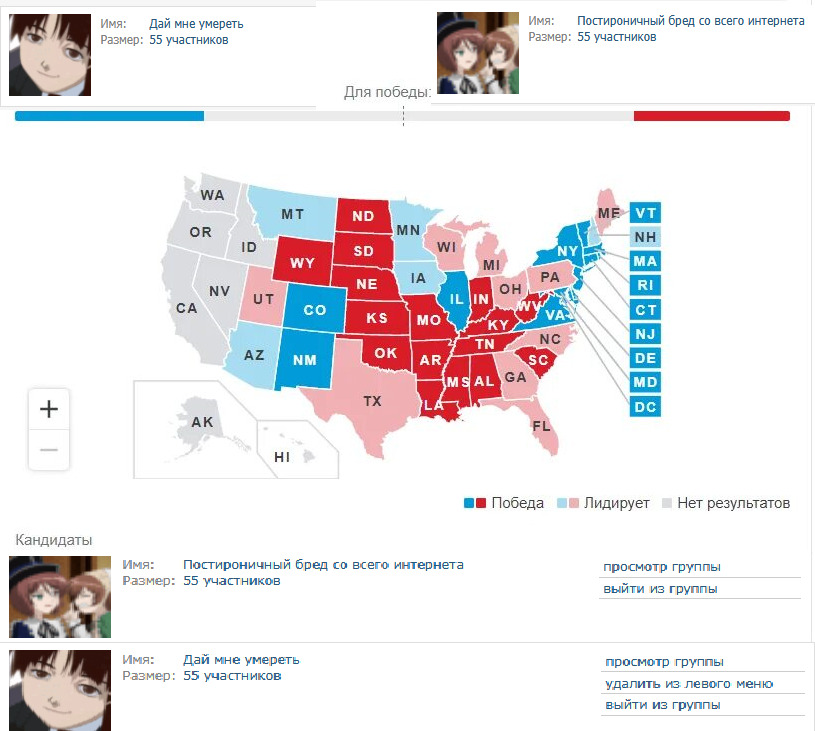This screenshot has width=815, height=731.
Task: Select the NH state box
Action: (x=646, y=237)
